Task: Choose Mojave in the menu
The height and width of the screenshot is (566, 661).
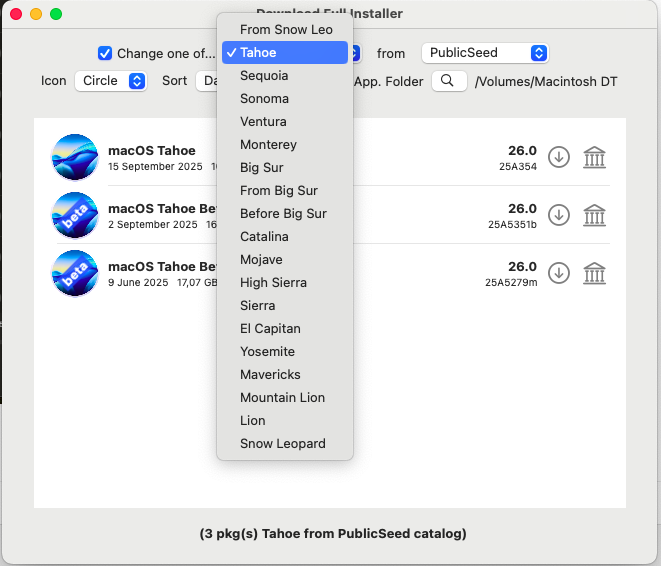Action: pyautogui.click(x=285, y=259)
